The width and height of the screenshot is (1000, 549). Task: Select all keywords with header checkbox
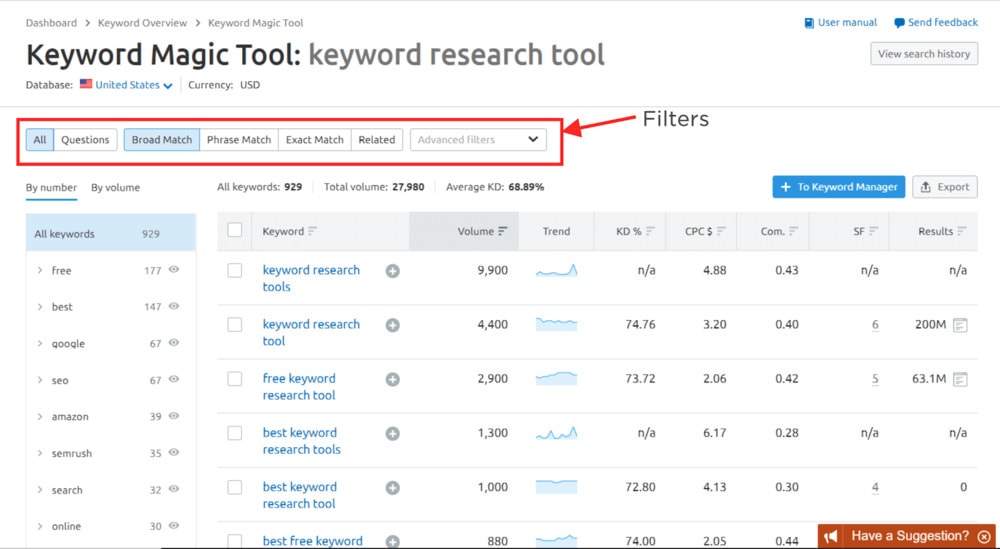coord(235,230)
